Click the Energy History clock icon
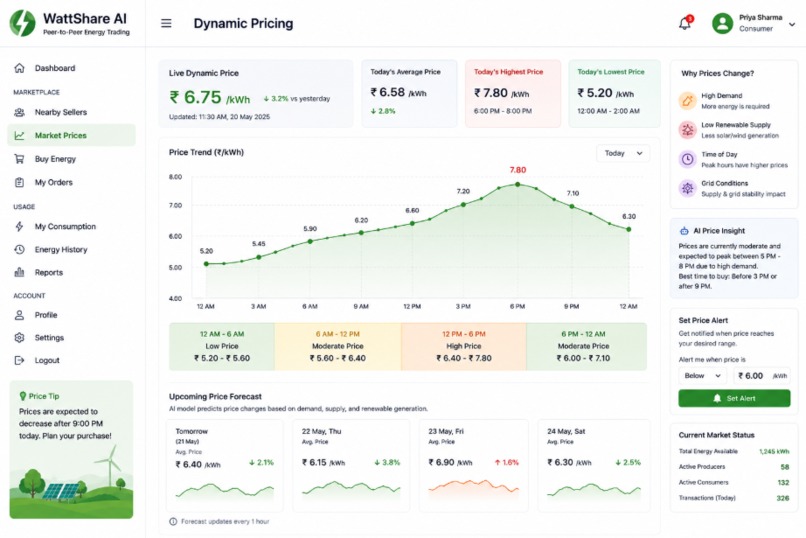The width and height of the screenshot is (806, 538). pos(20,250)
